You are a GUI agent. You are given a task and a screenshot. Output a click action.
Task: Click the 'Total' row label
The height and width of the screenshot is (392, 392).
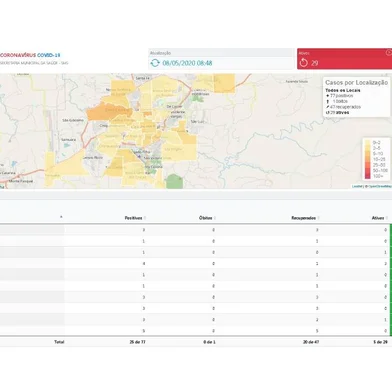[x=59, y=342]
